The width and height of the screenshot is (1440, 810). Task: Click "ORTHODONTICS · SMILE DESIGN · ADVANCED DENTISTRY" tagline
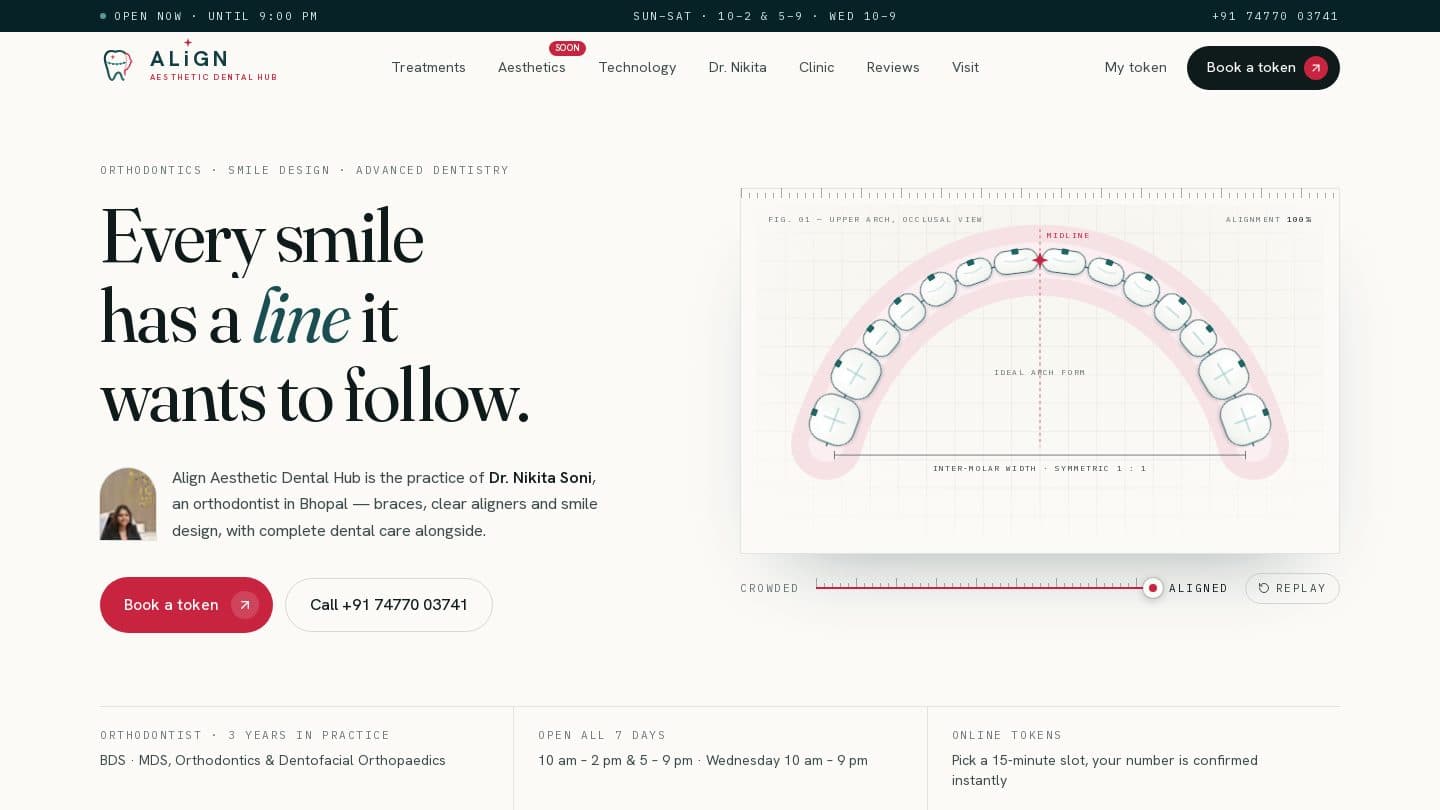[x=305, y=170]
